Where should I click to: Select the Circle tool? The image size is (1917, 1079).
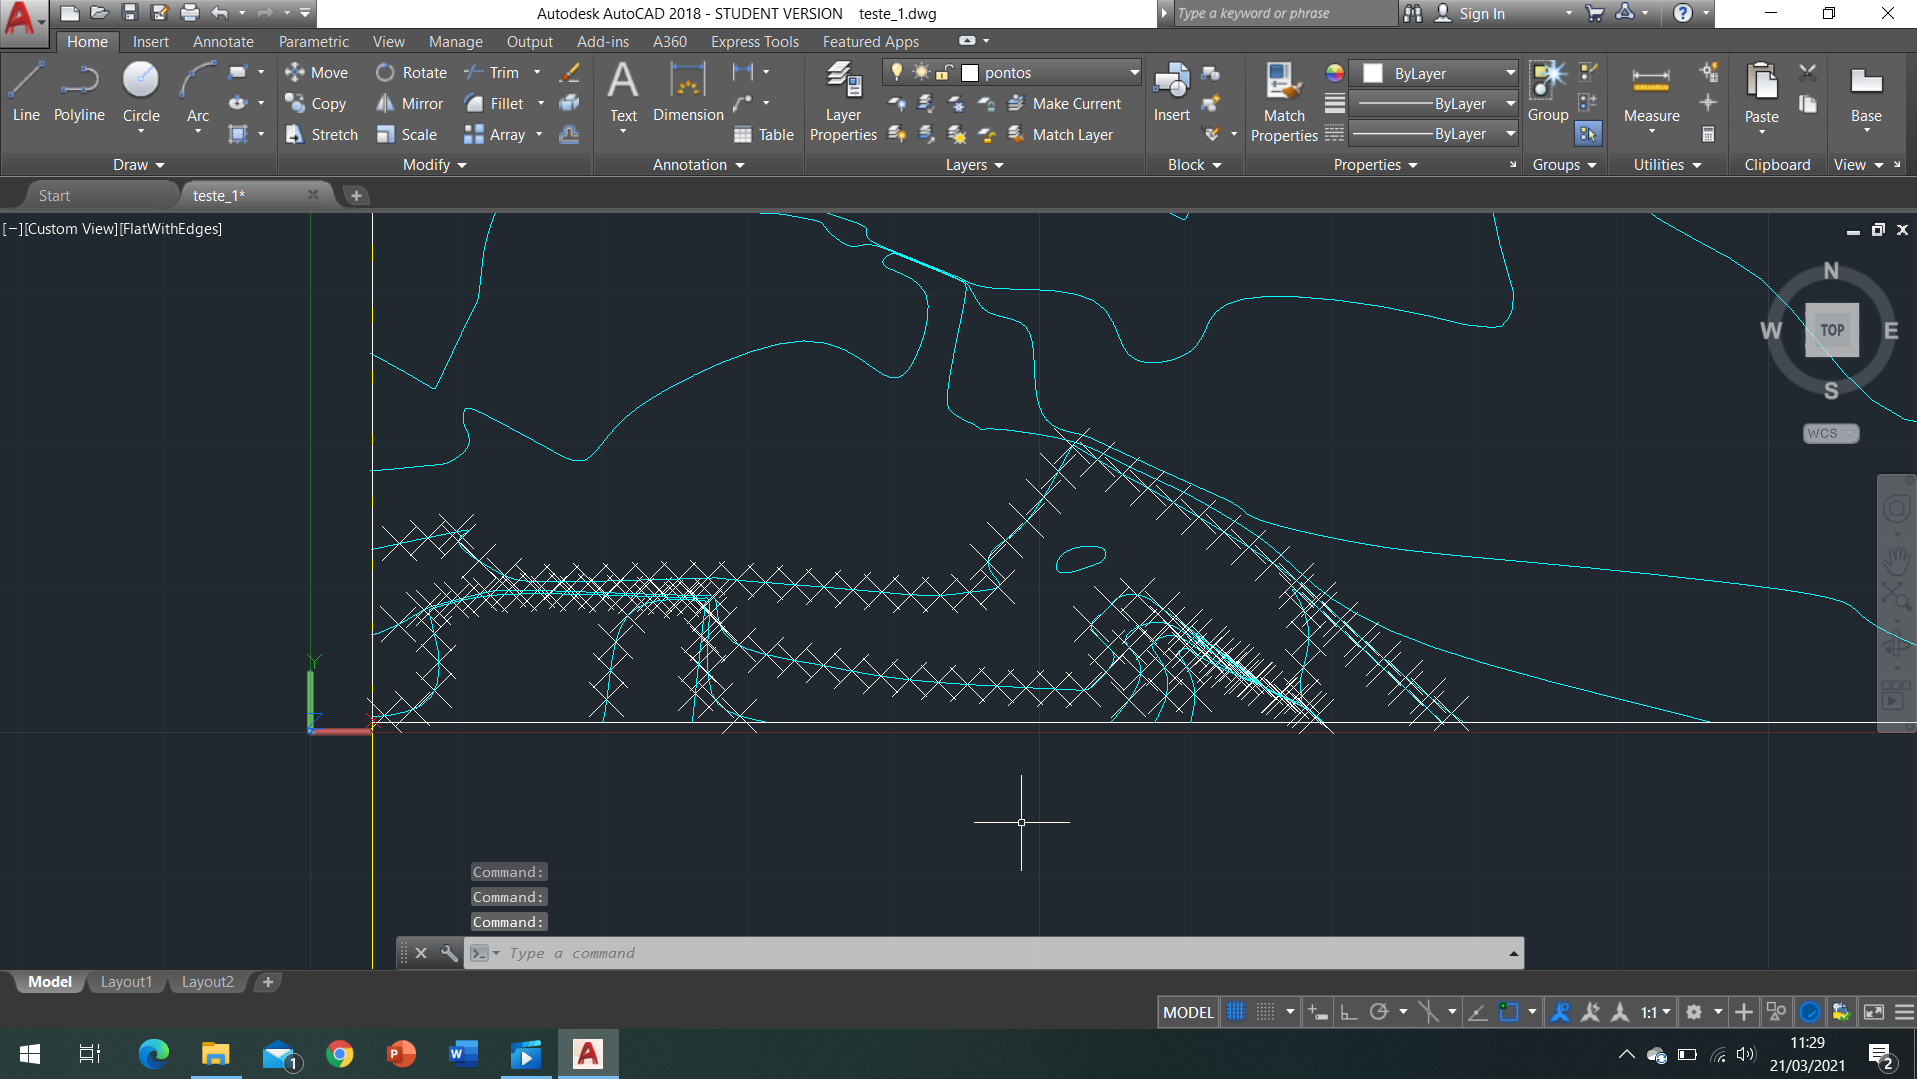pos(141,92)
